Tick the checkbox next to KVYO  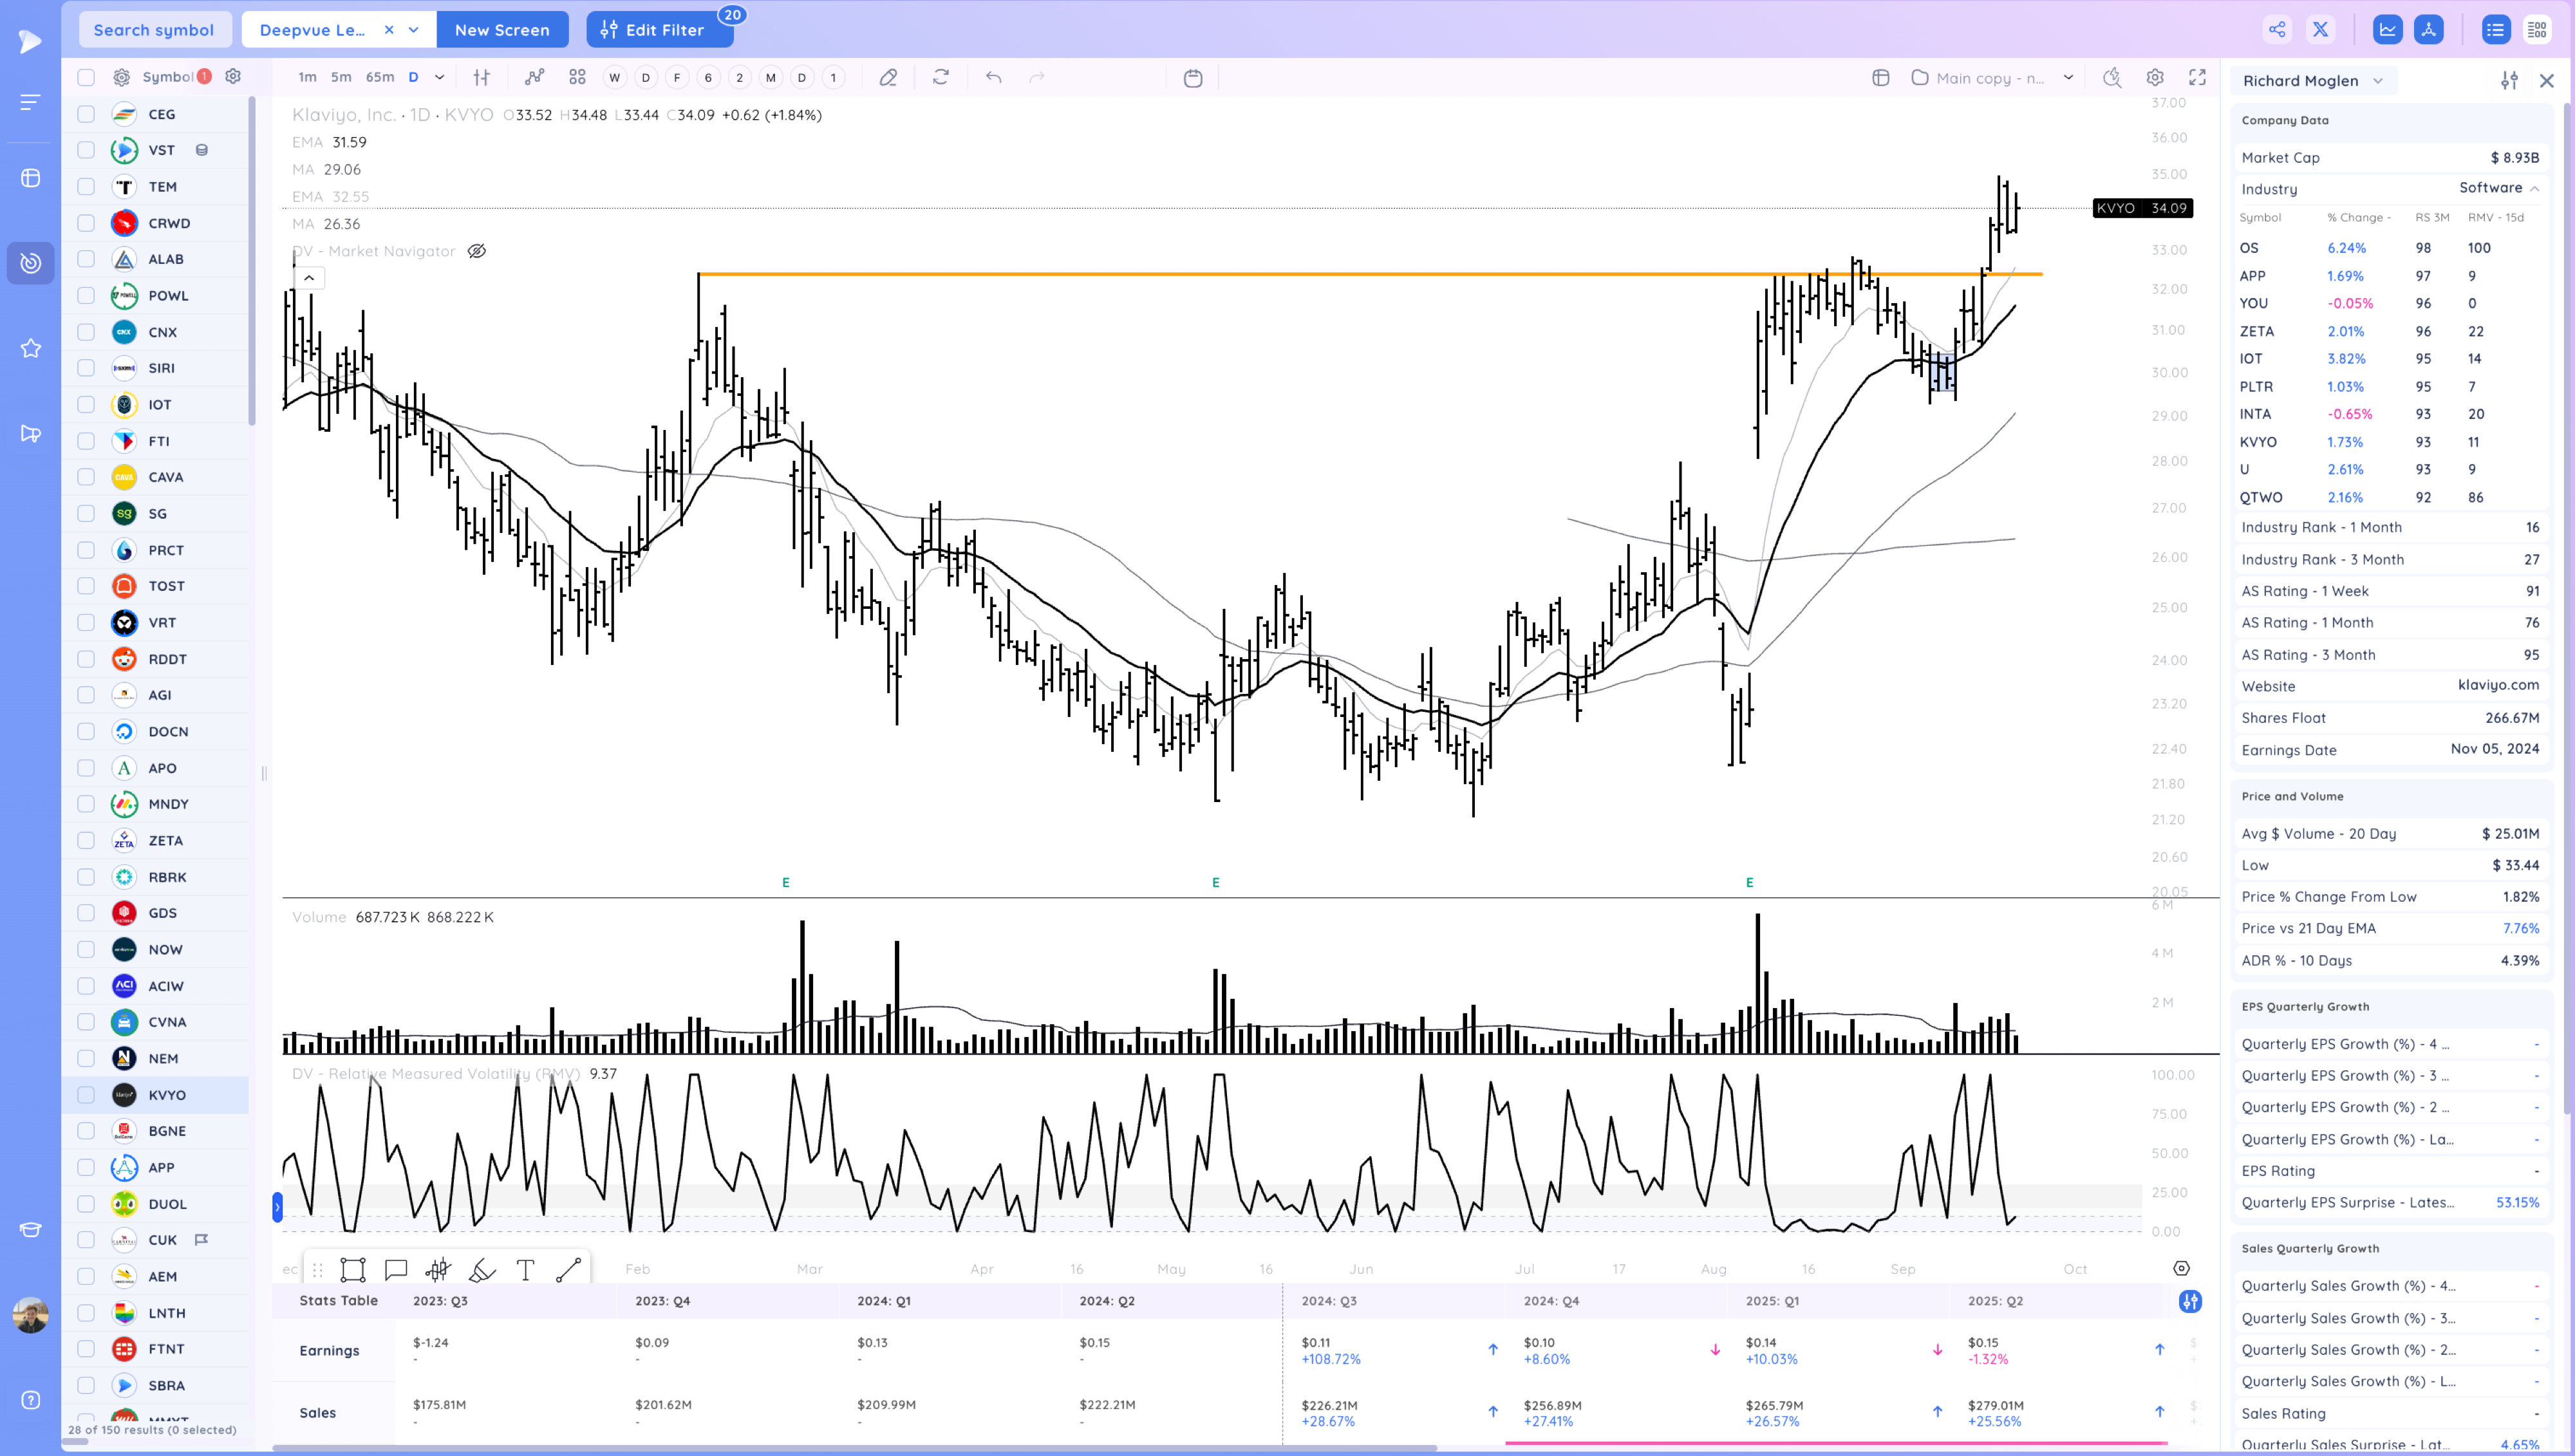pyautogui.click(x=86, y=1095)
